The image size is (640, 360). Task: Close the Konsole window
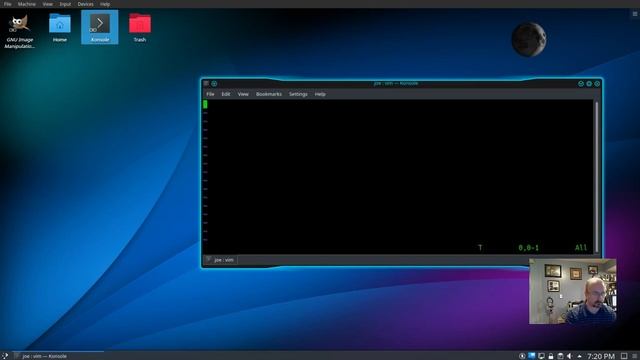point(597,83)
